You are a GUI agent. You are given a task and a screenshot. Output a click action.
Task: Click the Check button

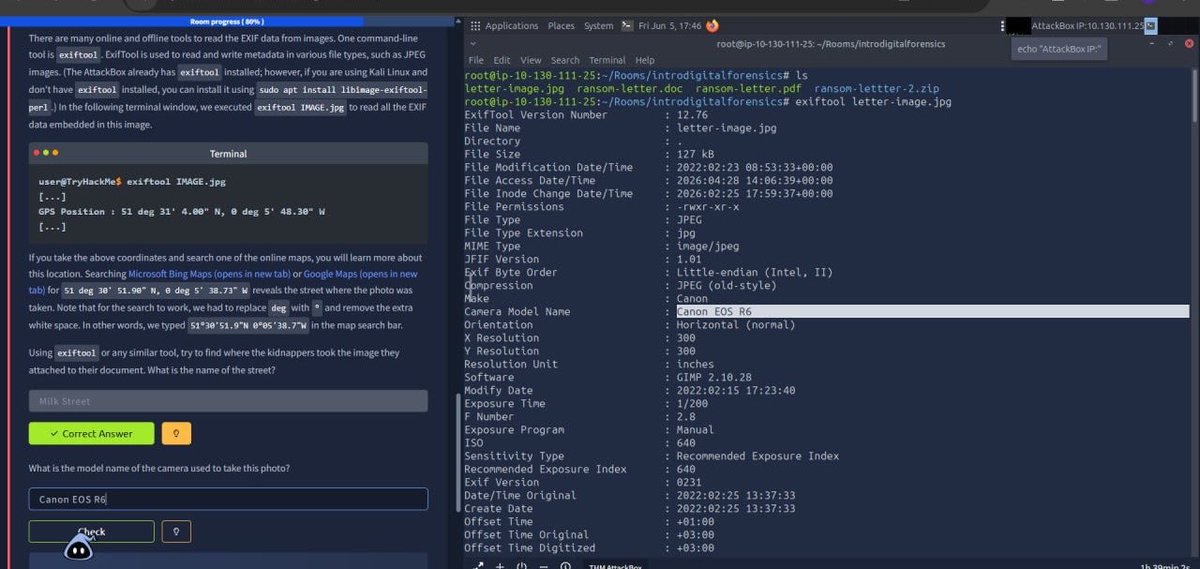click(91, 531)
